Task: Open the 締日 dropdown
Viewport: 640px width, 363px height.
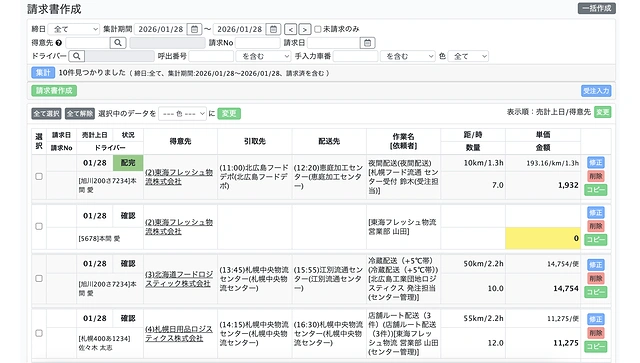Action: pyautogui.click(x=74, y=29)
